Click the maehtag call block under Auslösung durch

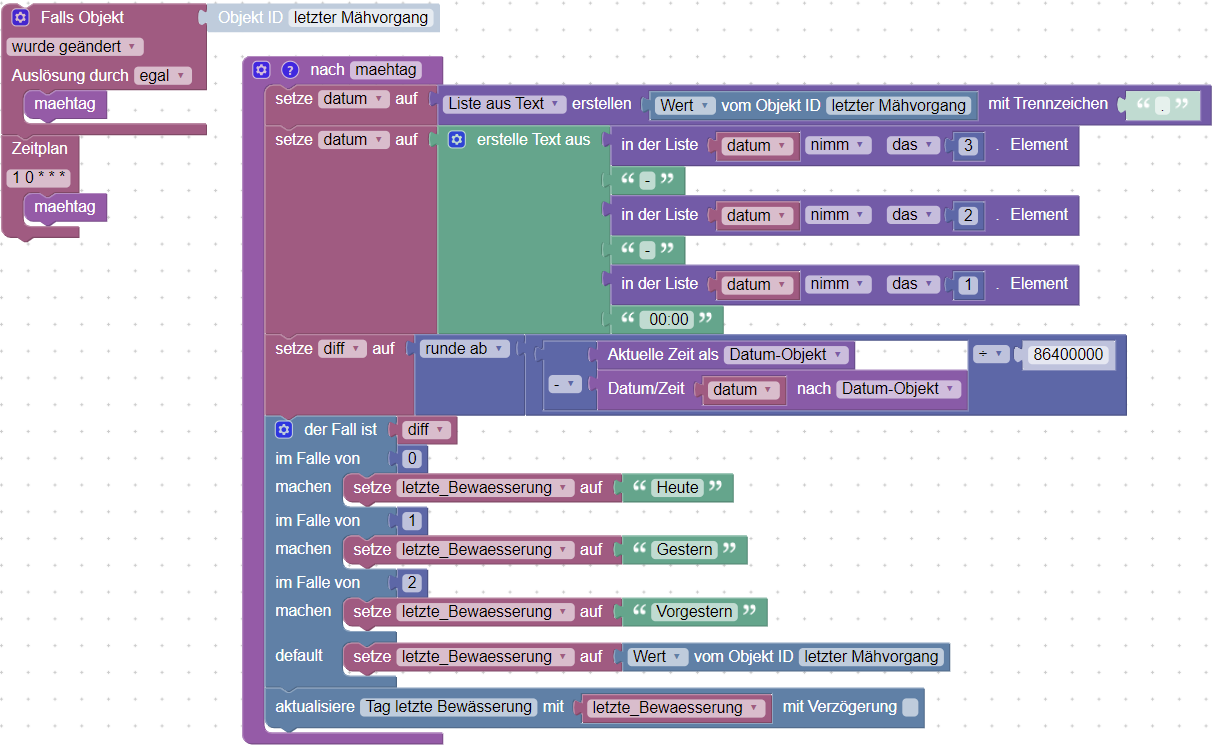65,104
